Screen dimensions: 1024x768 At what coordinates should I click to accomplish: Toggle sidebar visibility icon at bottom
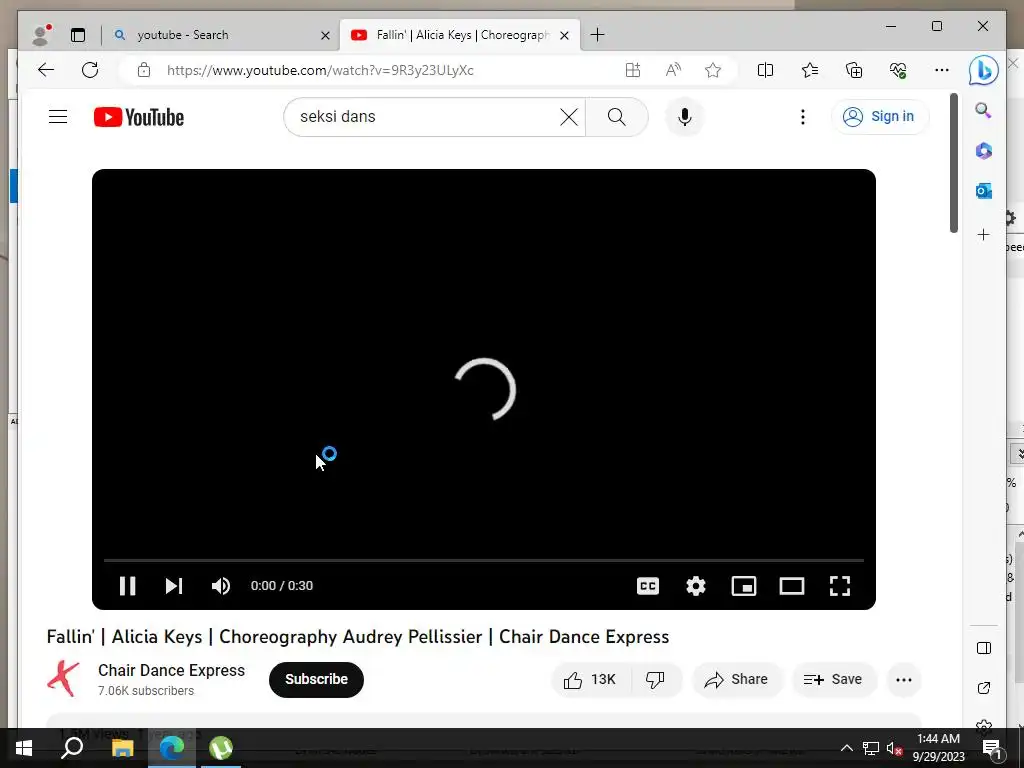(984, 648)
